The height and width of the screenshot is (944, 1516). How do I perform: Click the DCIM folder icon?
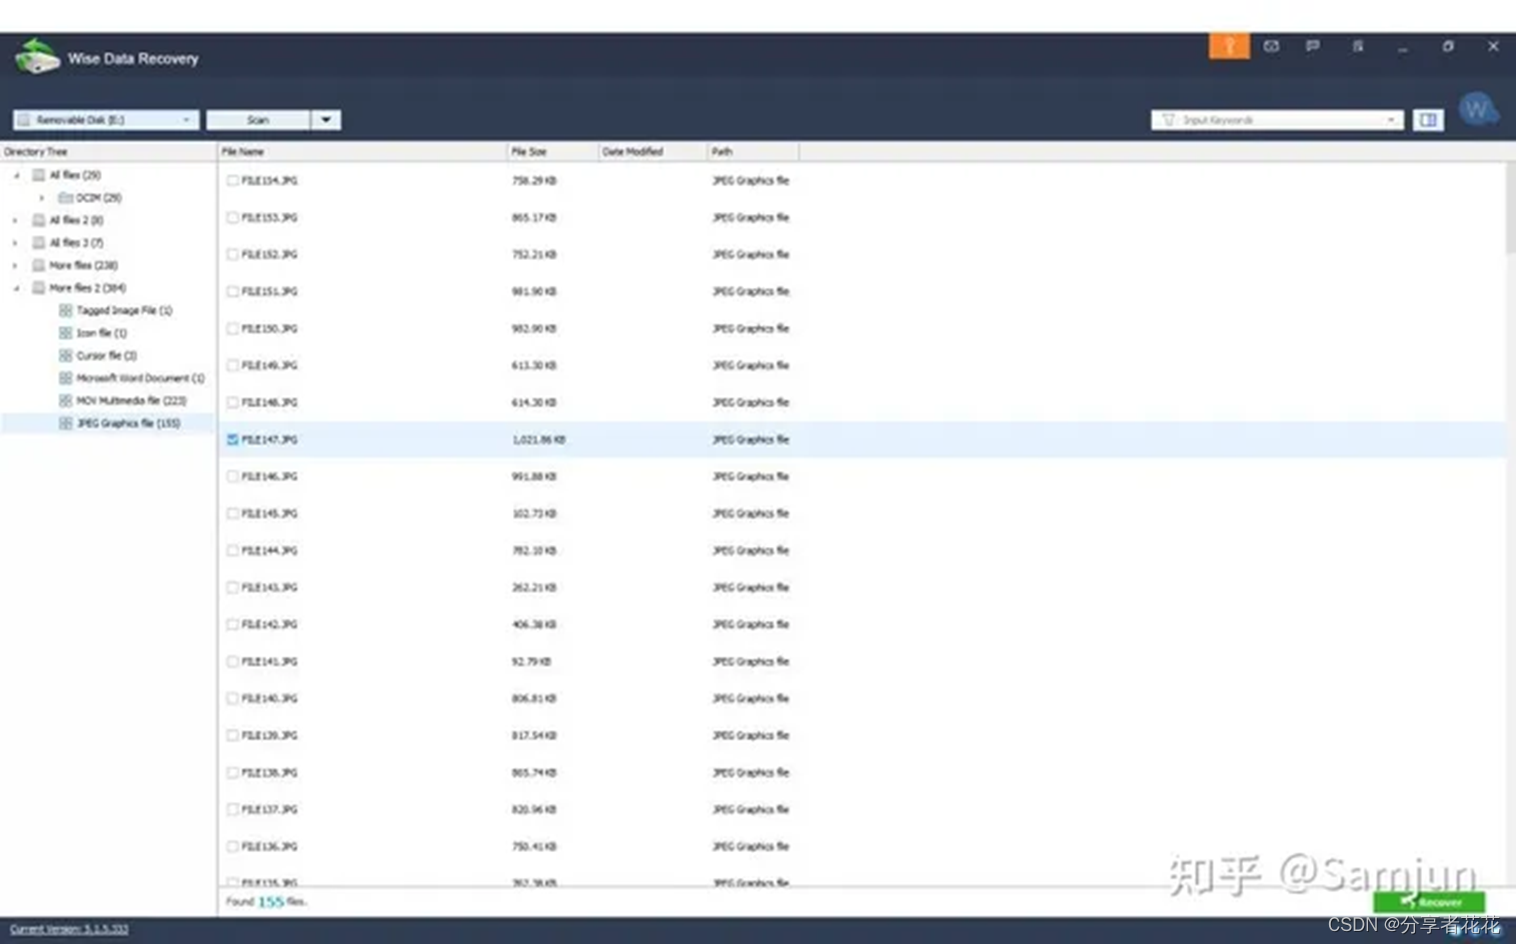pos(66,198)
